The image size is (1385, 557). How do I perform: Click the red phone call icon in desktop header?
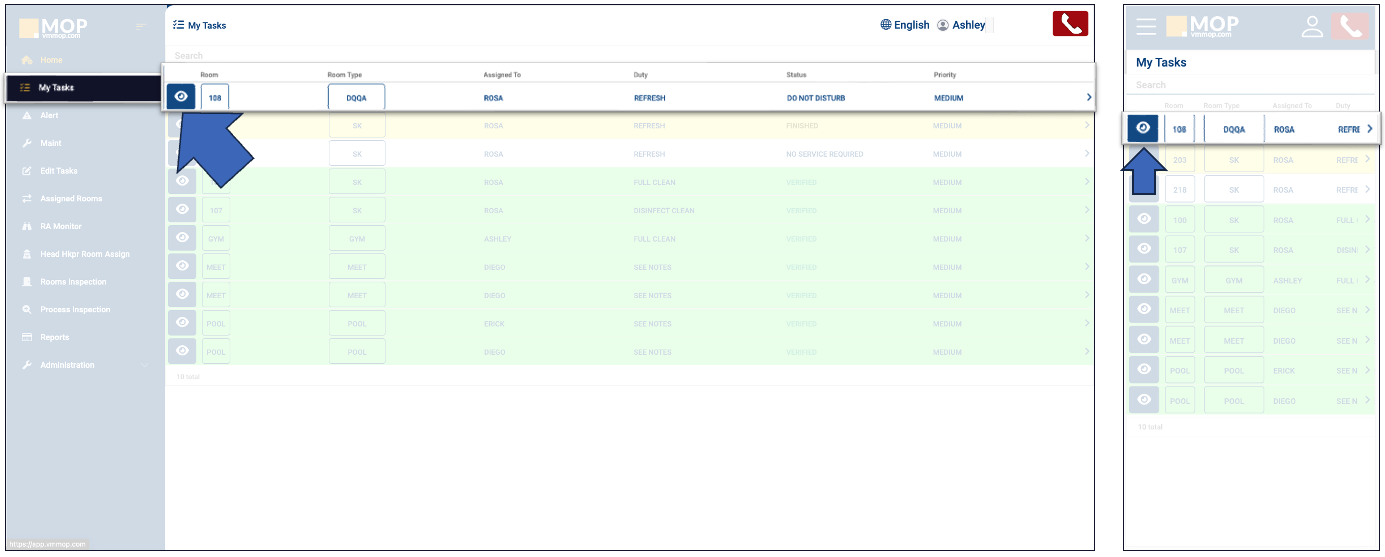coord(1069,24)
